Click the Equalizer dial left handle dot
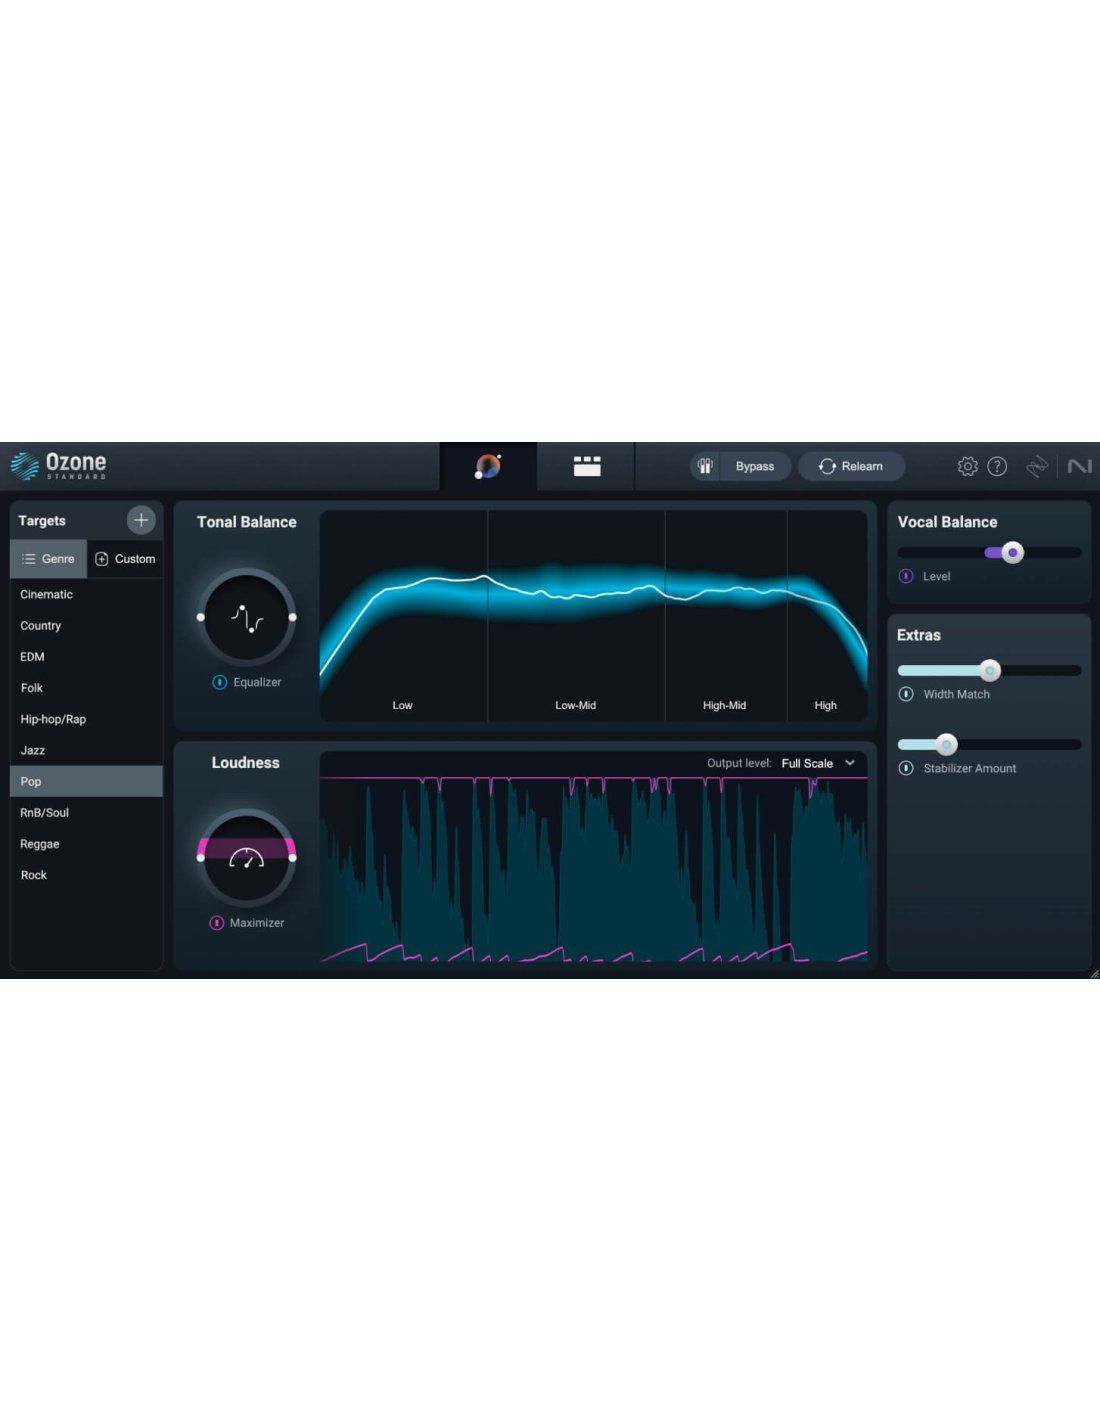Image resolution: width=1100 pixels, height=1422 pixels. [x=201, y=617]
